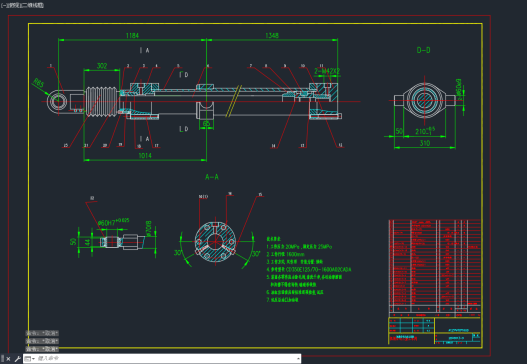Open command line customize wrench menu
527x364 pixels.
pyautogui.click(x=17, y=359)
